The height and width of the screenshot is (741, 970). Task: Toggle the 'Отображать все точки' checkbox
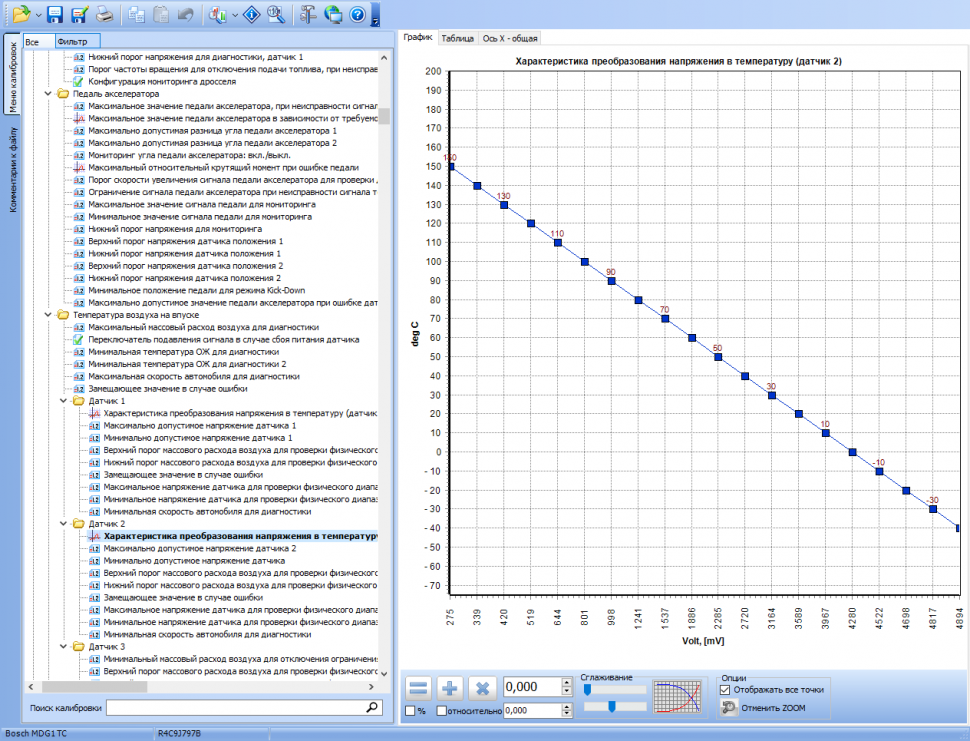click(726, 689)
